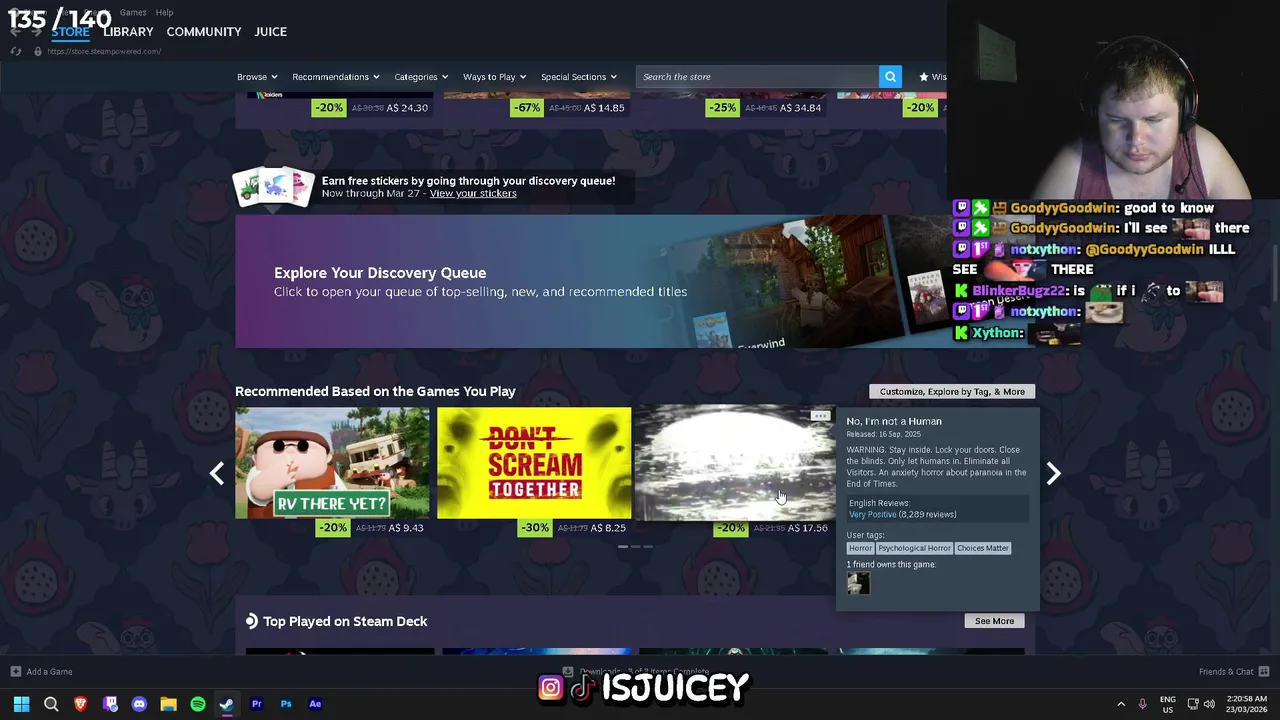The width and height of the screenshot is (1280, 720).
Task: Click Customize, Explore by Tag, & More
Action: [x=952, y=392]
